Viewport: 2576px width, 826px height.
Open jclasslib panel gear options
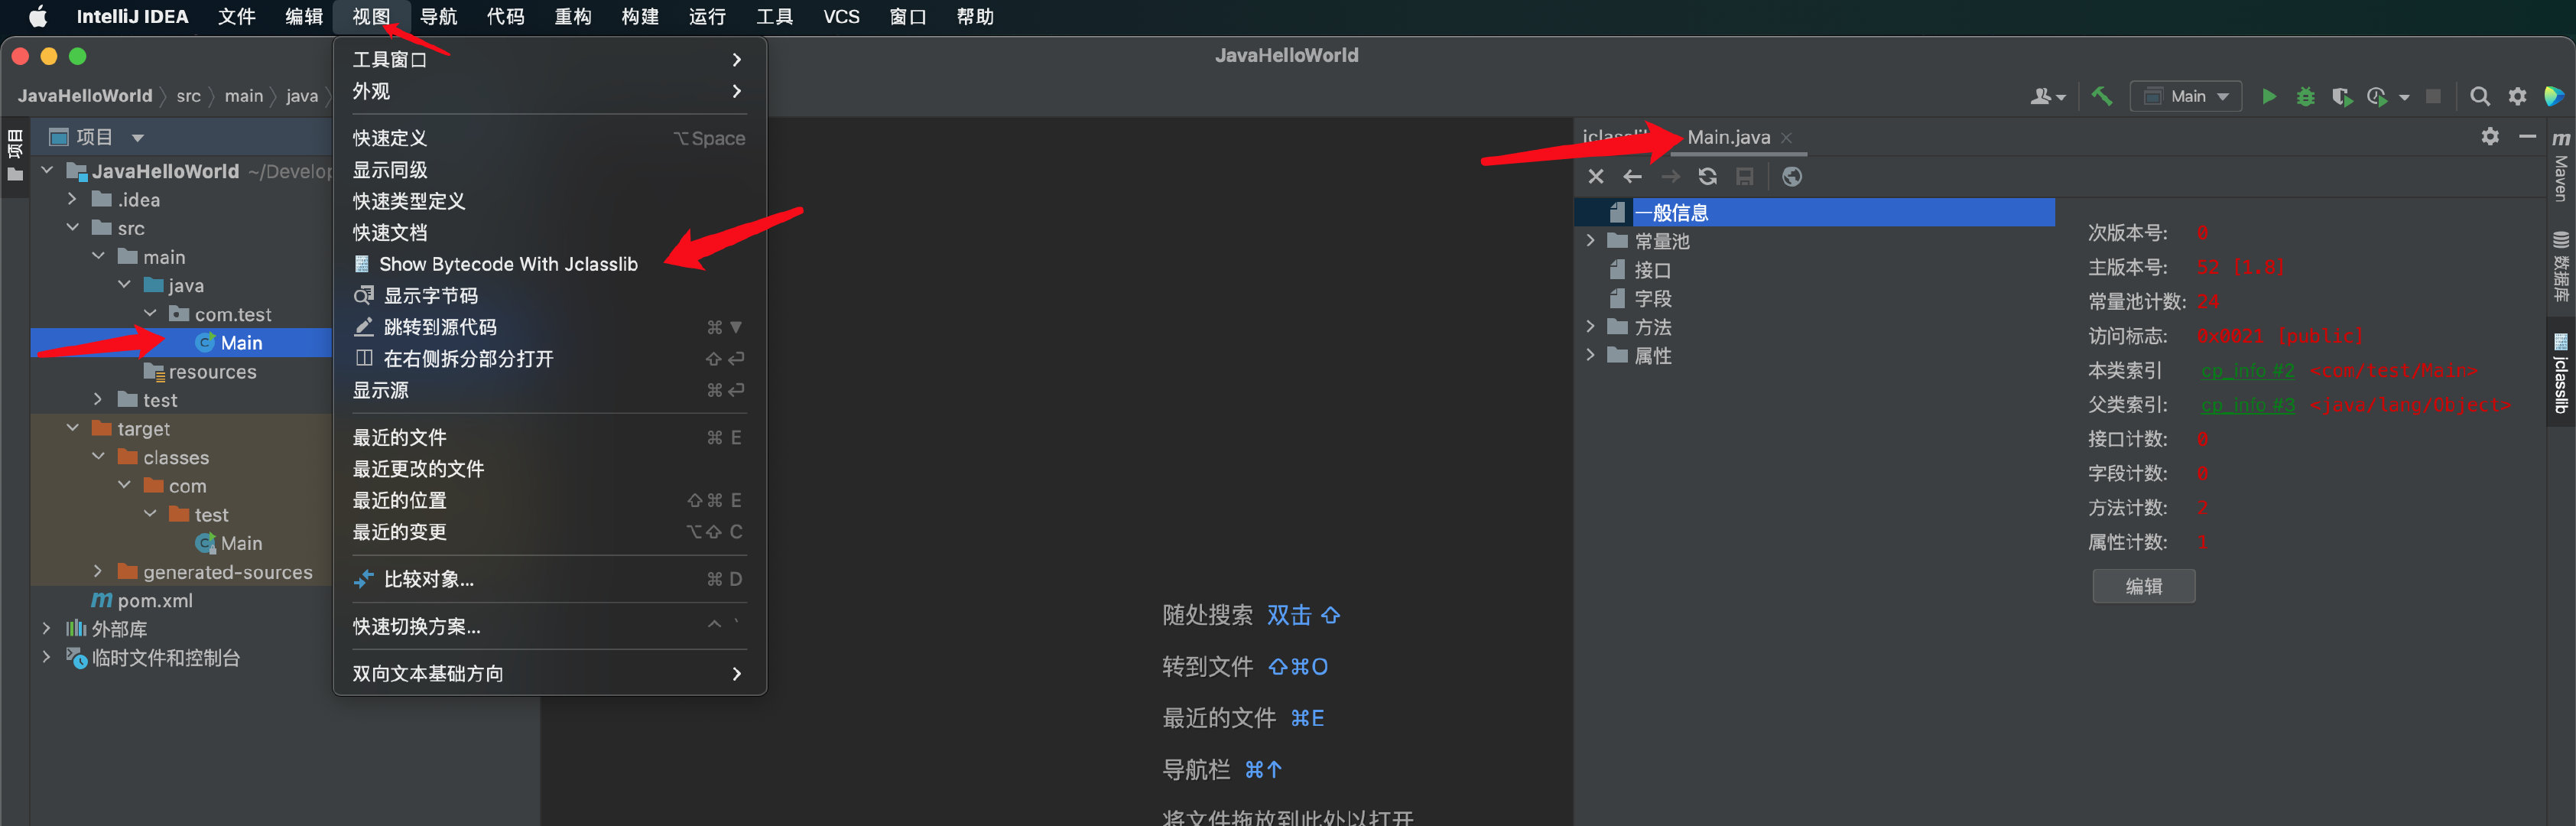[x=2489, y=137]
